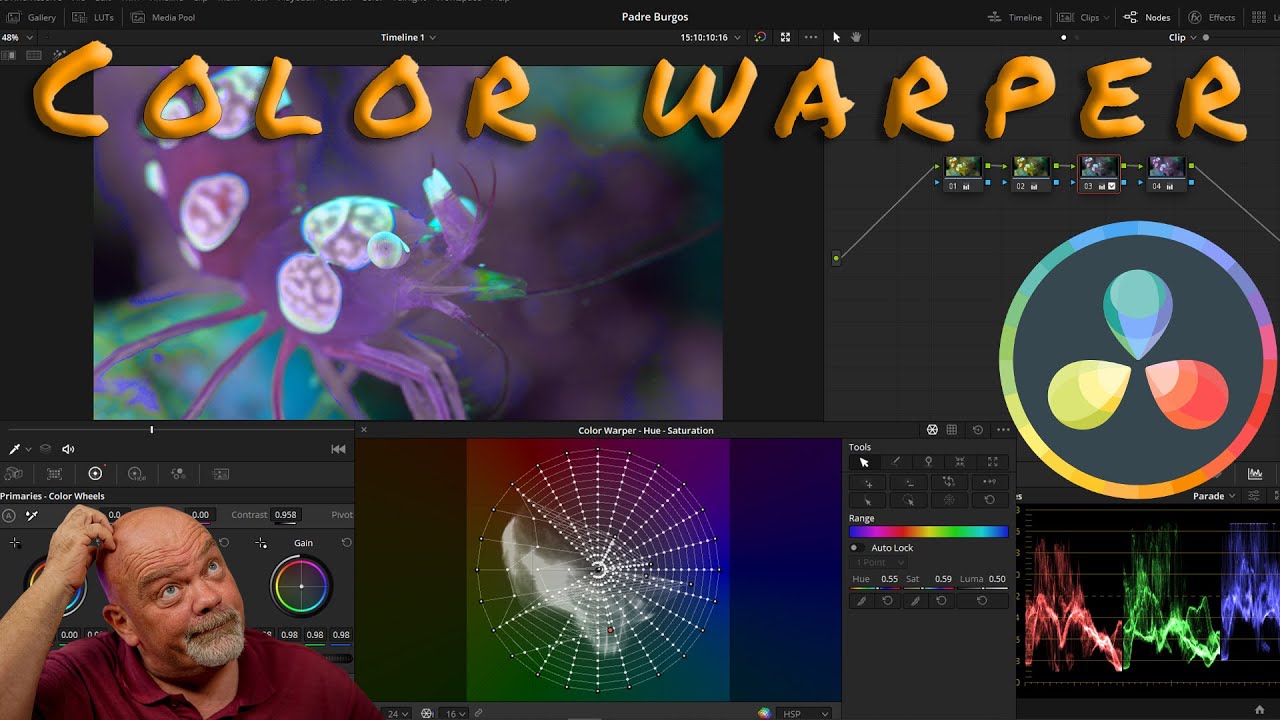The image size is (1280, 720).
Task: Select the qualifier eyedropper tool
Action: click(15, 449)
